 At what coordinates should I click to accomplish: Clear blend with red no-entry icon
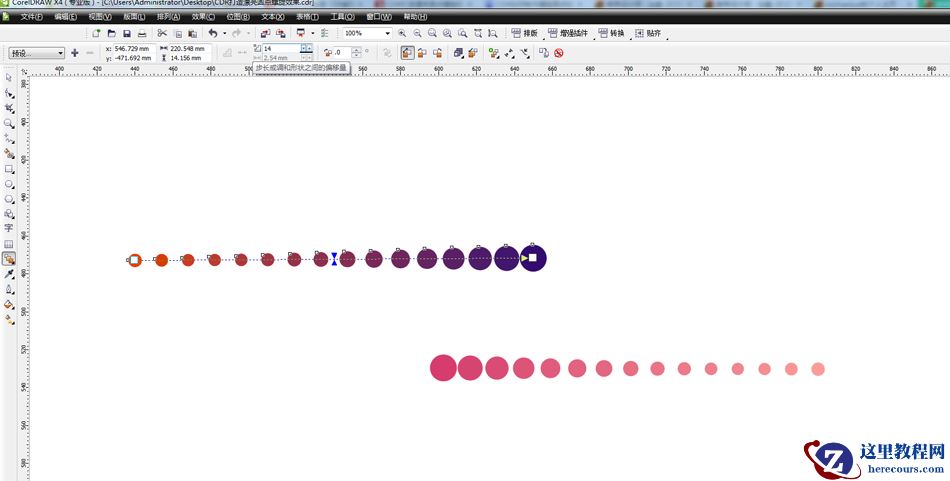pyautogui.click(x=559, y=53)
